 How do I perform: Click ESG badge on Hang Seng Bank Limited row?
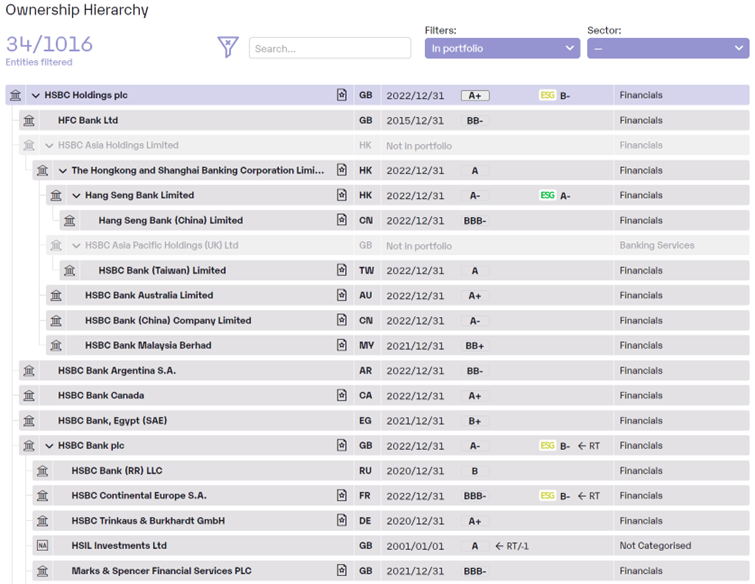(x=547, y=195)
